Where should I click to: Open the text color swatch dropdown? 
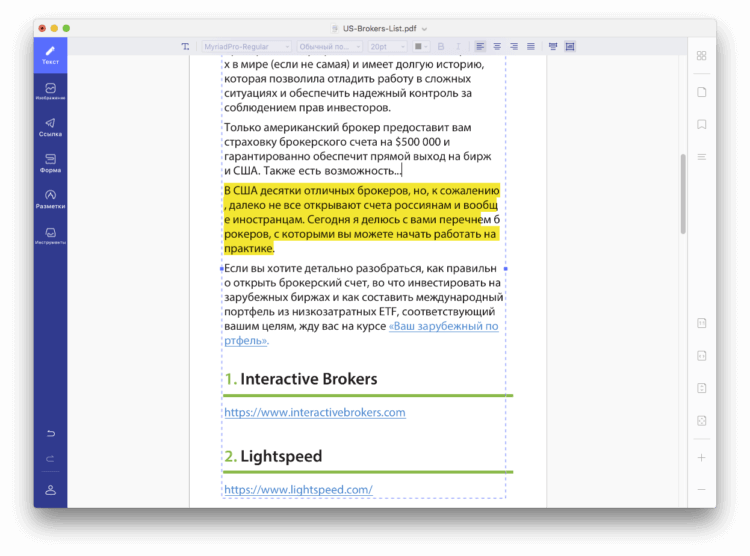coord(421,46)
